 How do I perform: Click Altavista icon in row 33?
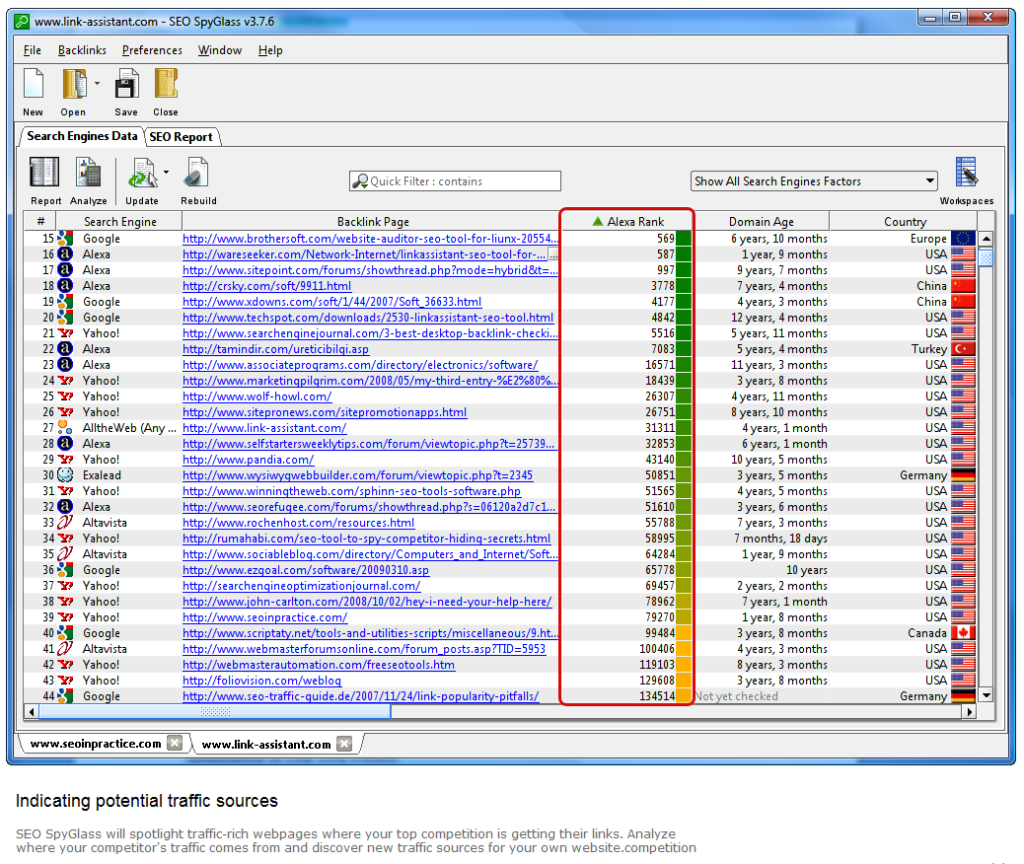coord(65,522)
